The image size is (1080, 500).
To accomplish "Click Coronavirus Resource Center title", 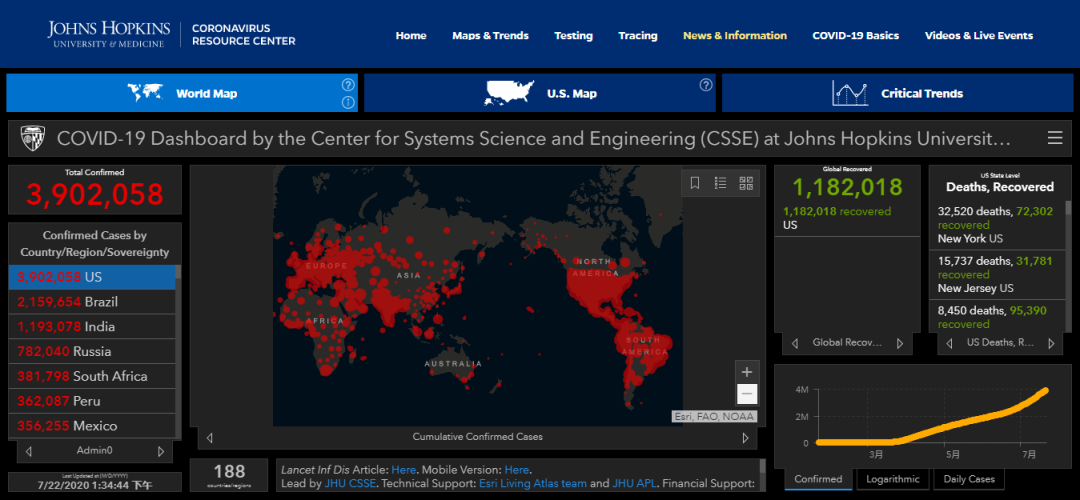I will pyautogui.click(x=243, y=35).
